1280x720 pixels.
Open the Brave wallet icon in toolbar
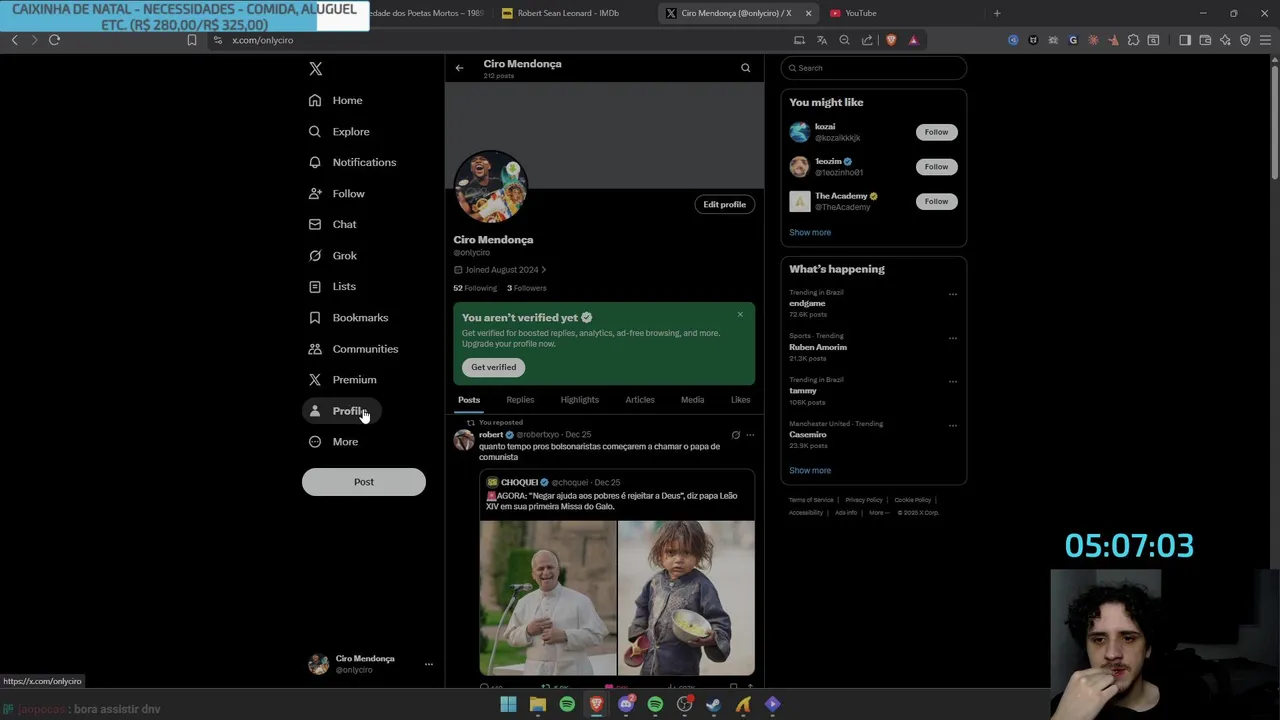tap(1205, 40)
